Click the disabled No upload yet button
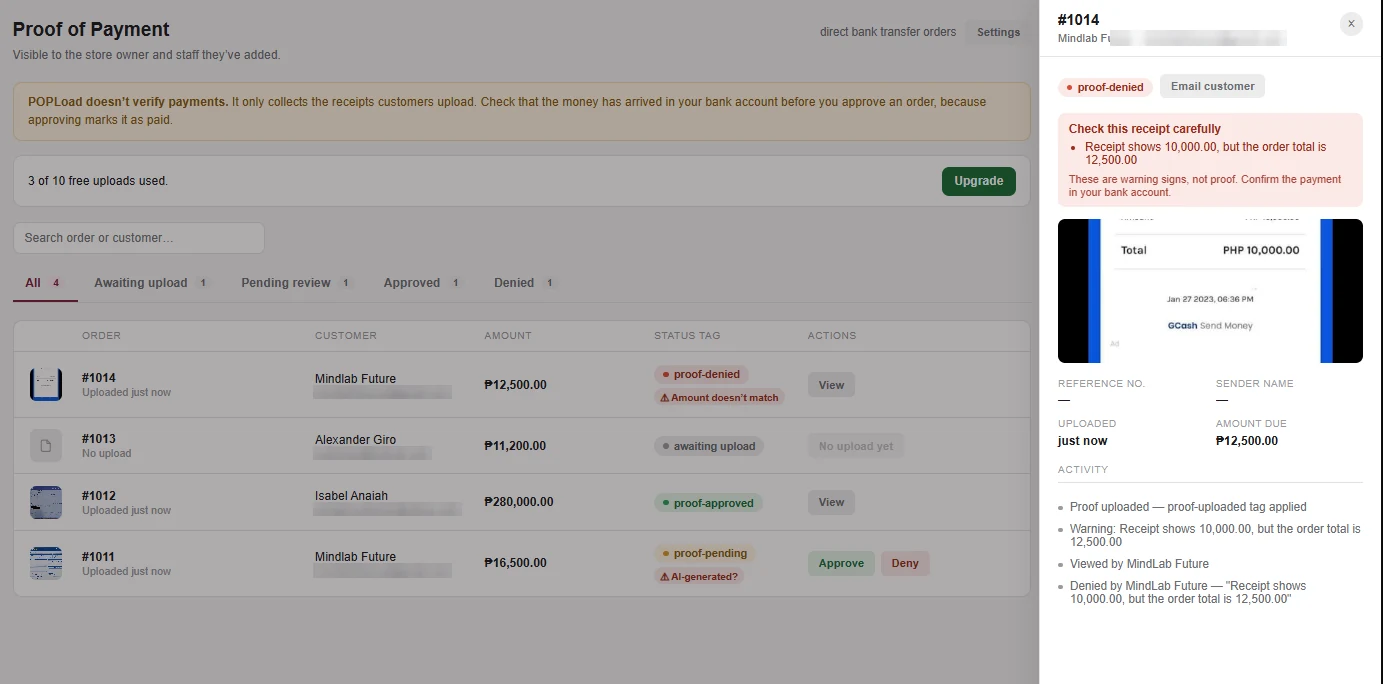The image size is (1383, 684). pos(856,446)
